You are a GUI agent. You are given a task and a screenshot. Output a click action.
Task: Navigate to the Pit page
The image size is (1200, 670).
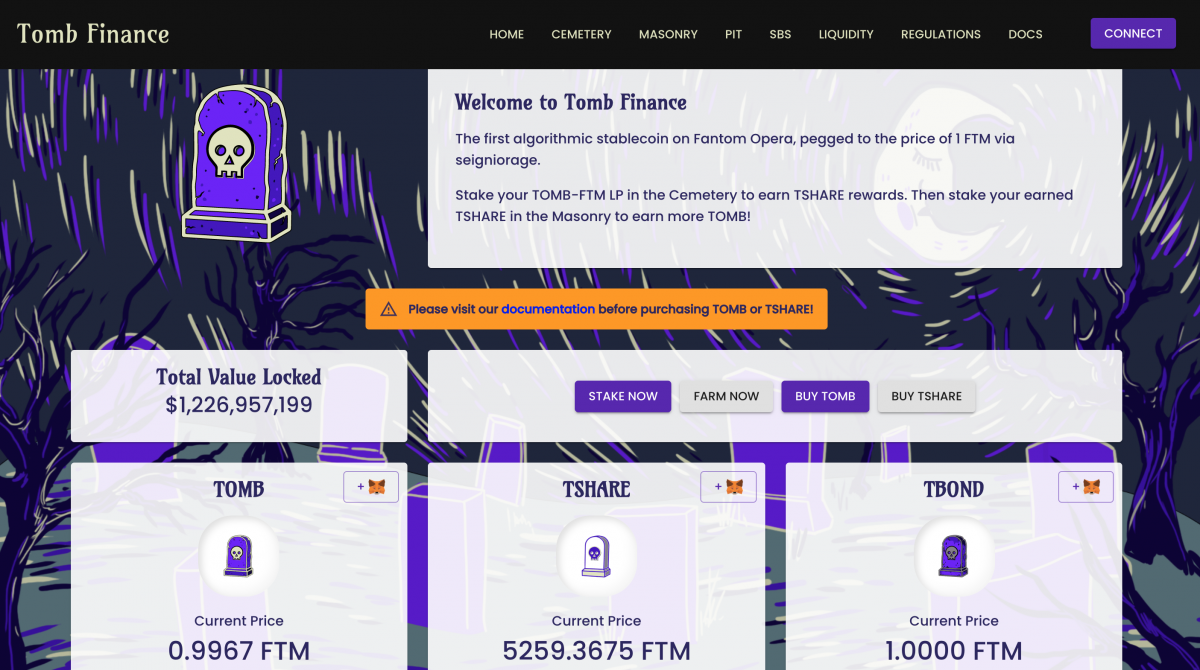point(733,34)
